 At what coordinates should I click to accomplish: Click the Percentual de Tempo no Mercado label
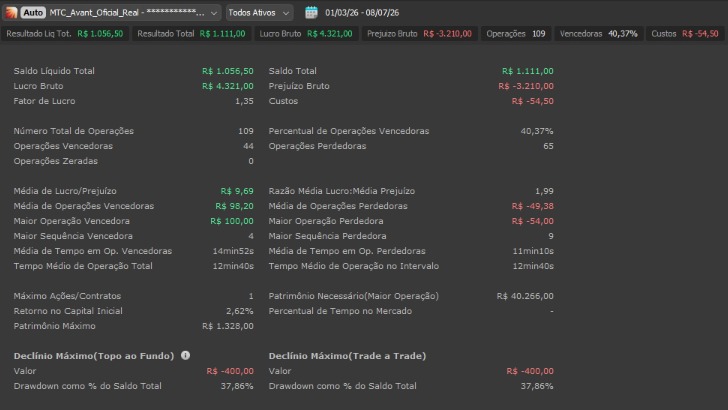pyautogui.click(x=340, y=311)
